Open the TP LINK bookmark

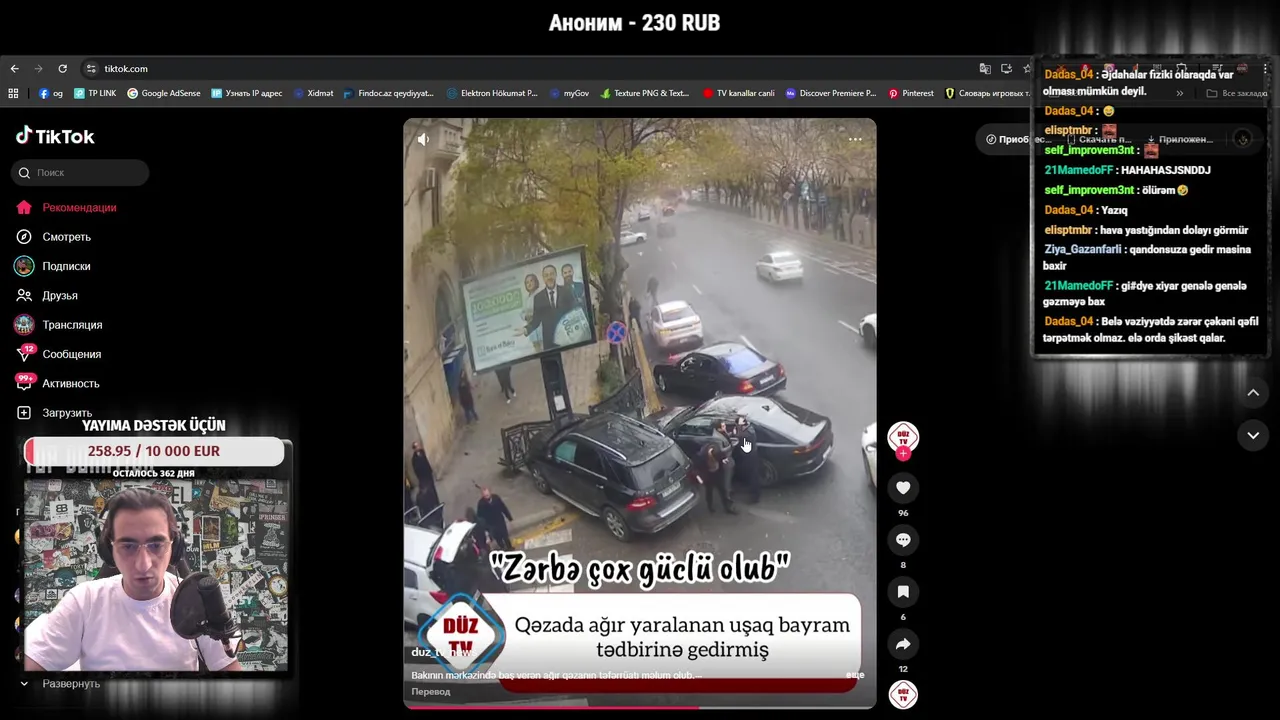[x=95, y=93]
